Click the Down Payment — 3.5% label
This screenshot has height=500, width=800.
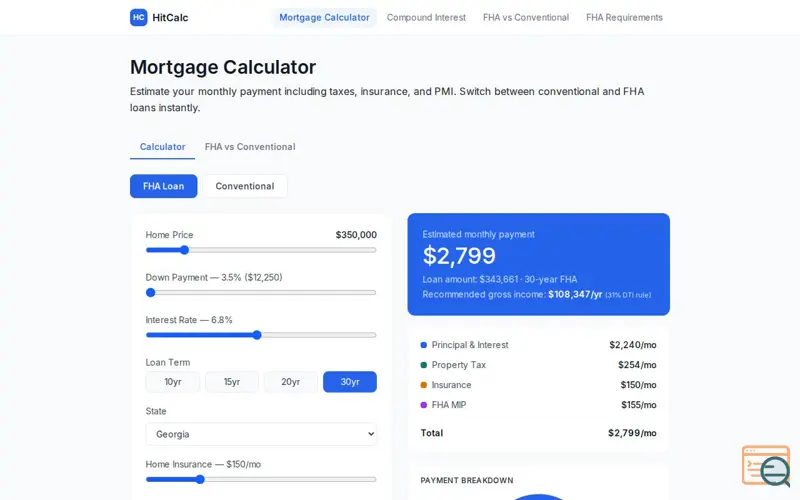pos(214,277)
